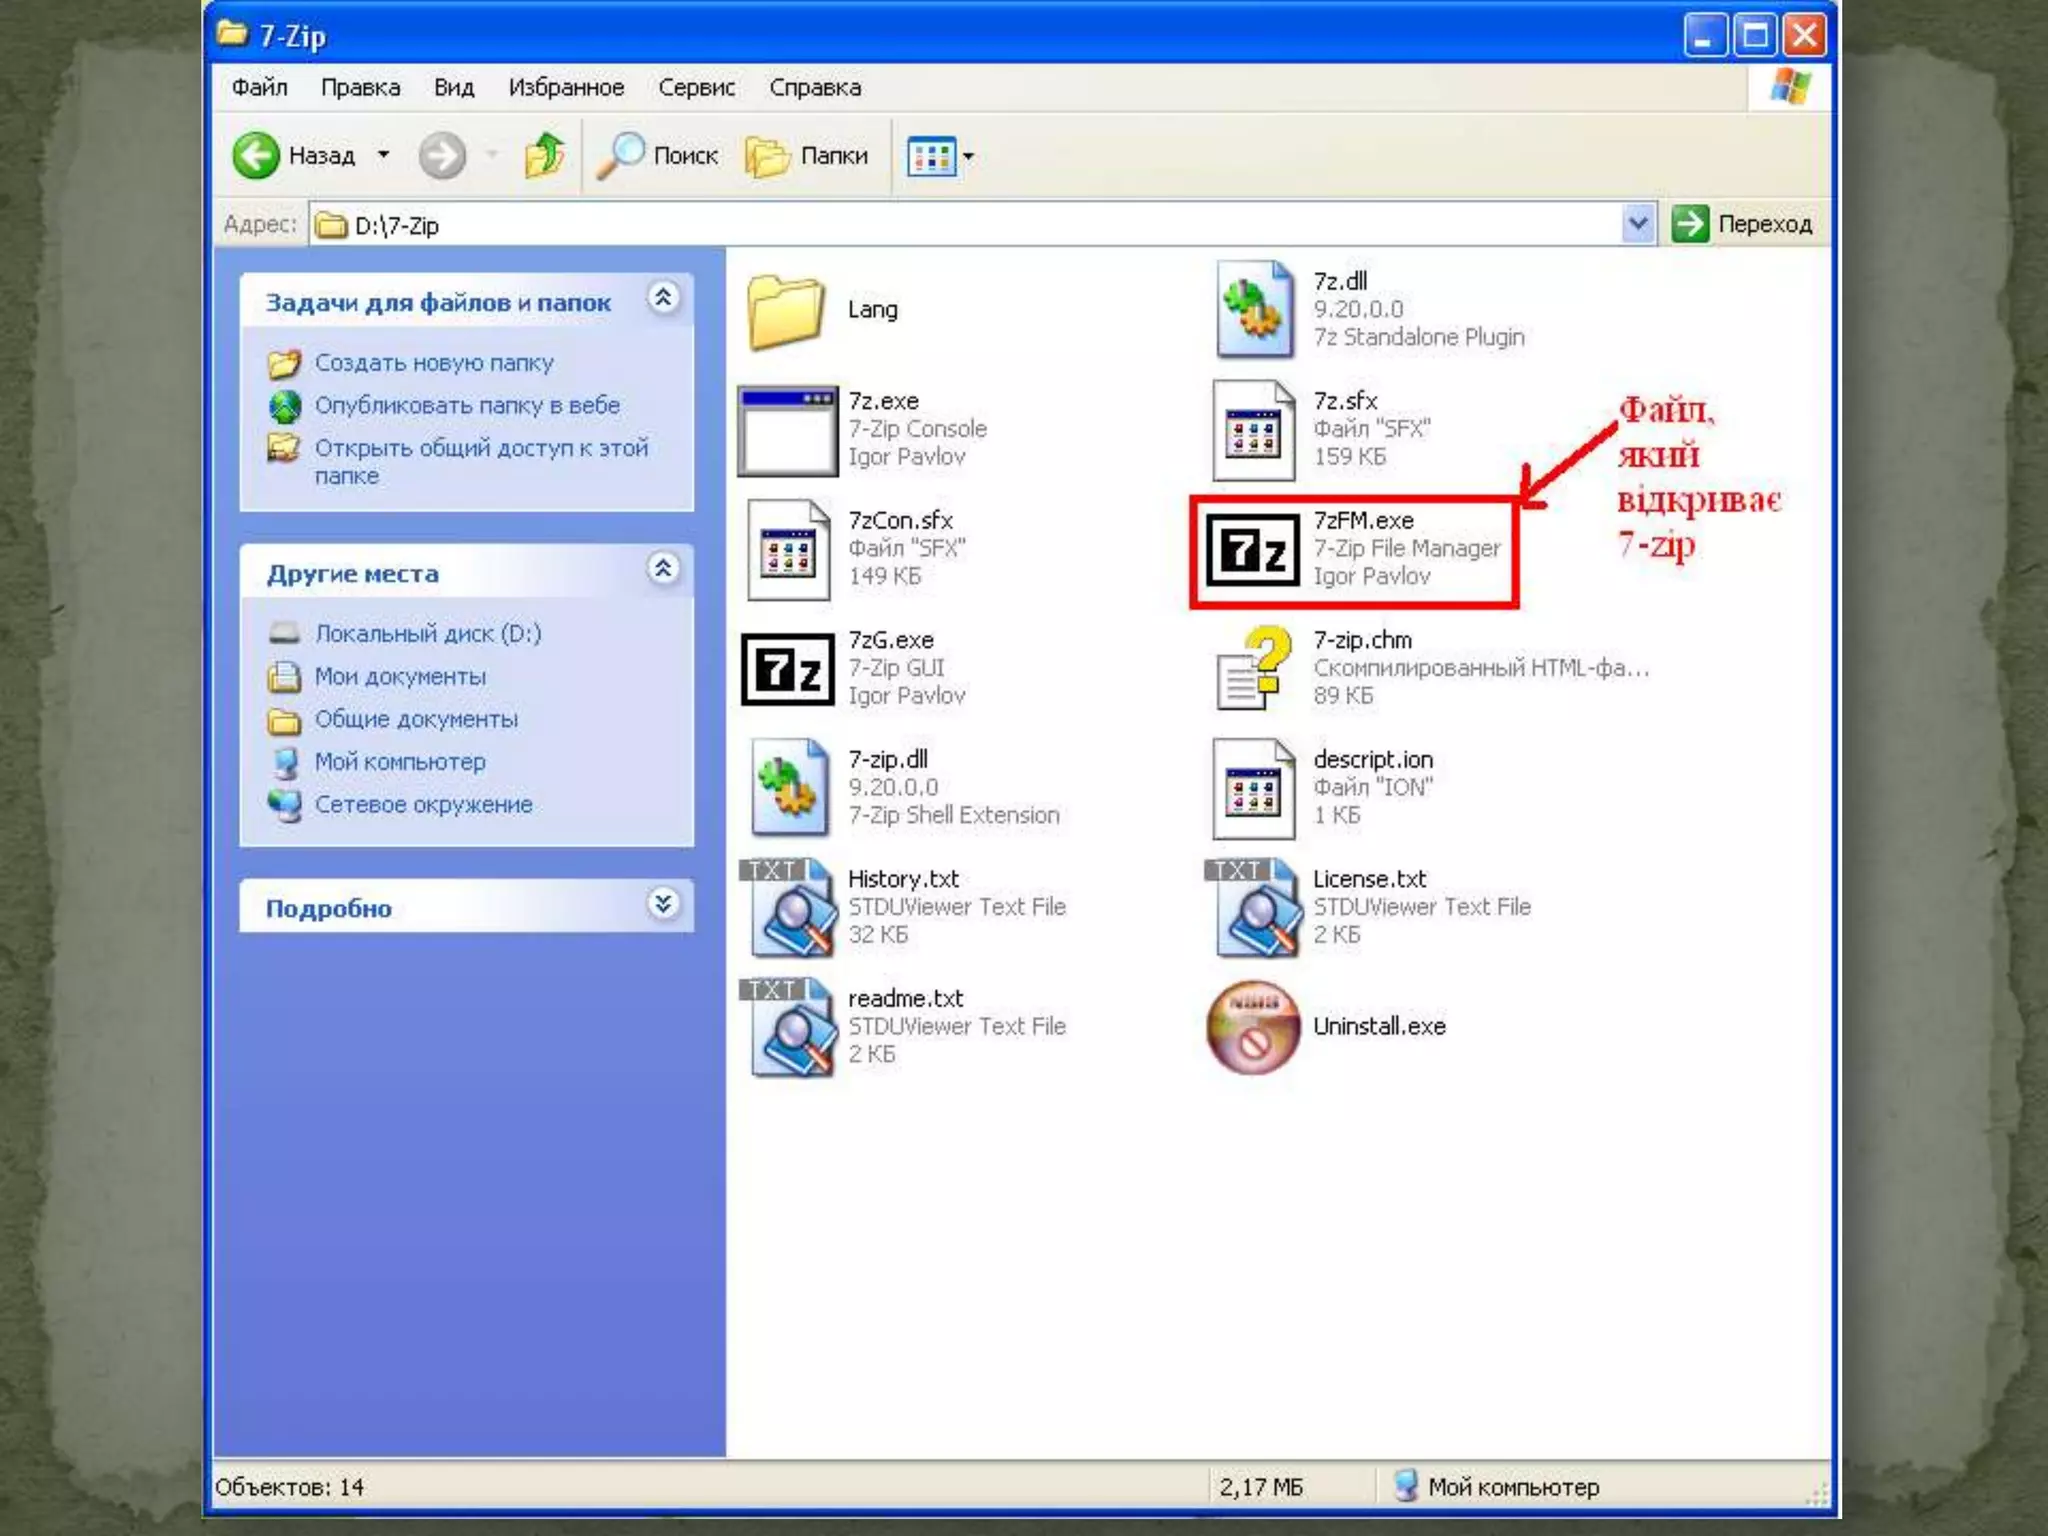Screen dimensions: 2048x1536
Task: Select the folder name Lang
Action: pyautogui.click(x=873, y=310)
